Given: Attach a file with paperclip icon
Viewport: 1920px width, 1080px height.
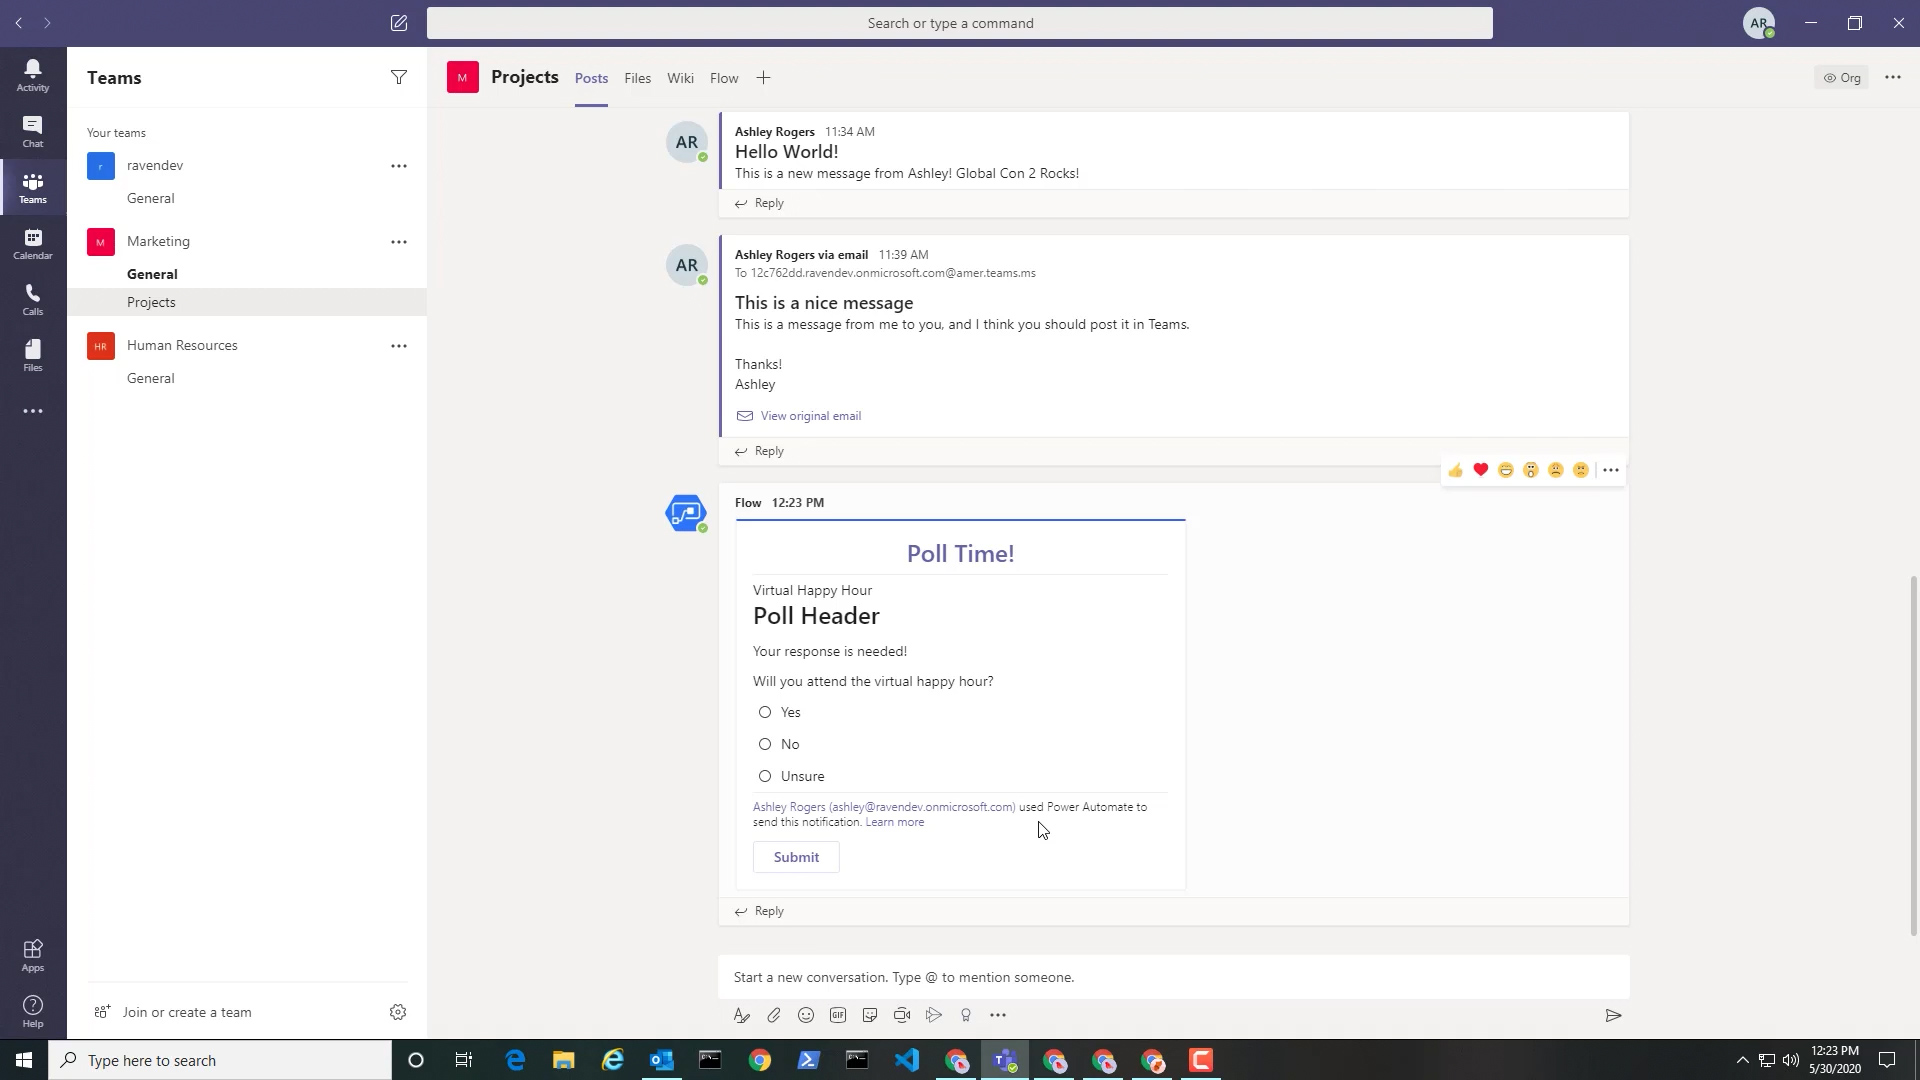Looking at the screenshot, I should [x=774, y=1015].
